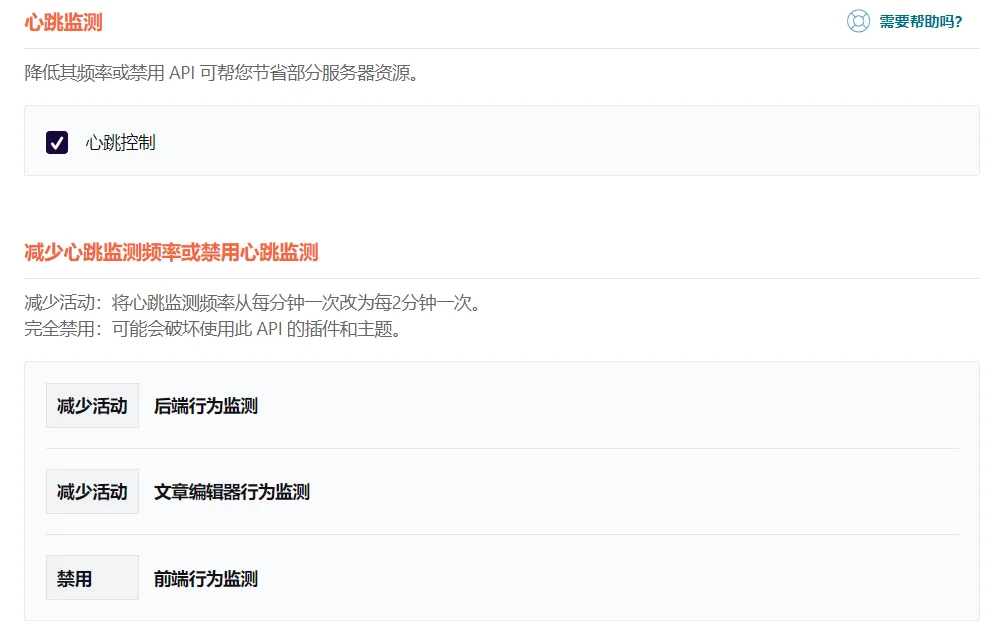Click the 减少活动 explanation line of text
This screenshot has width=1000, height=638.
pyautogui.click(x=252, y=302)
